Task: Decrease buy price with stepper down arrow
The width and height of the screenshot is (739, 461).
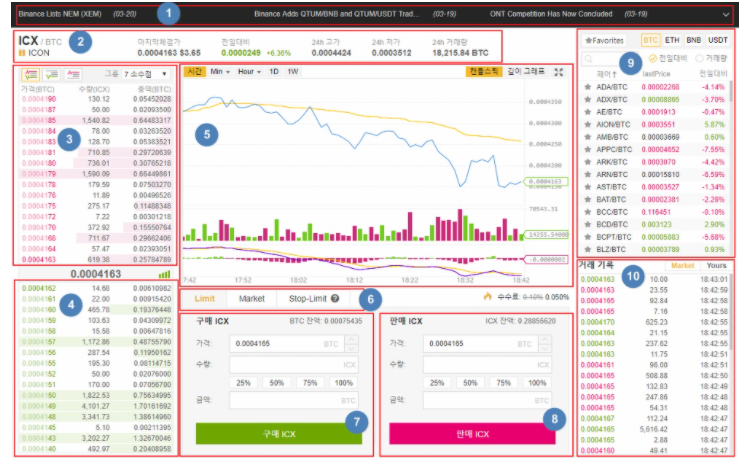Action: pos(352,348)
